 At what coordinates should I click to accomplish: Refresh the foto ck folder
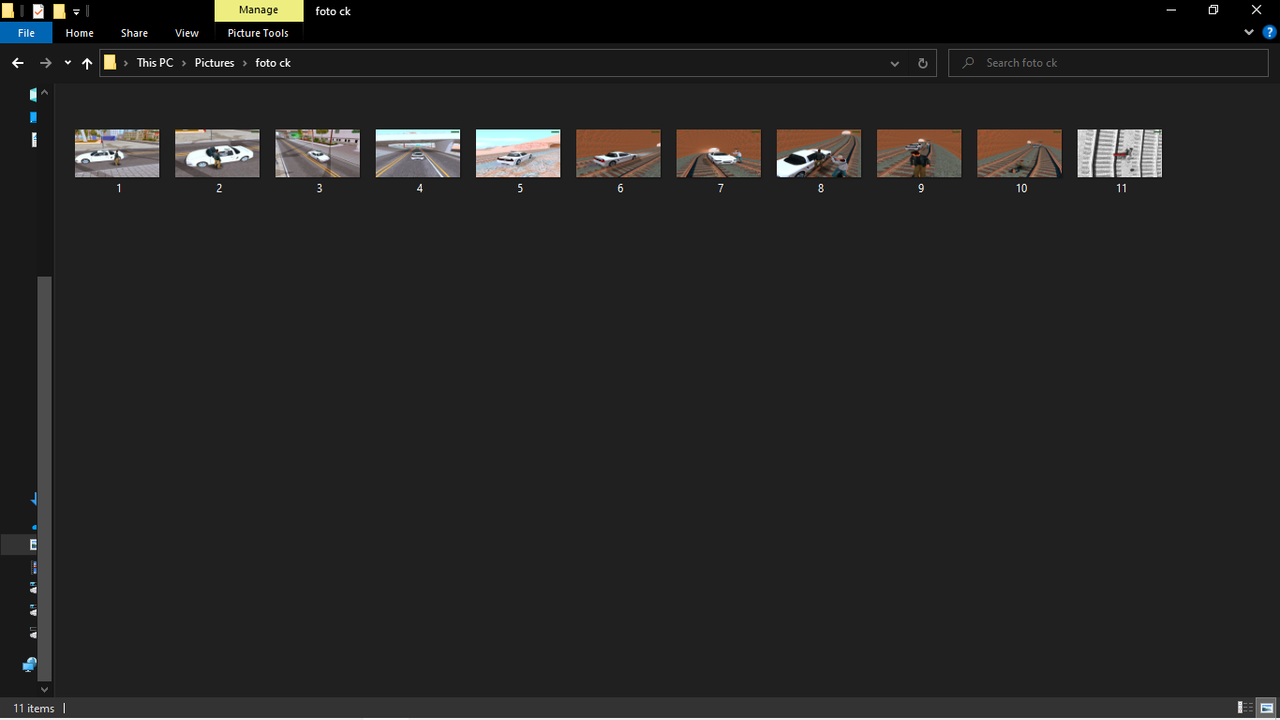(923, 63)
